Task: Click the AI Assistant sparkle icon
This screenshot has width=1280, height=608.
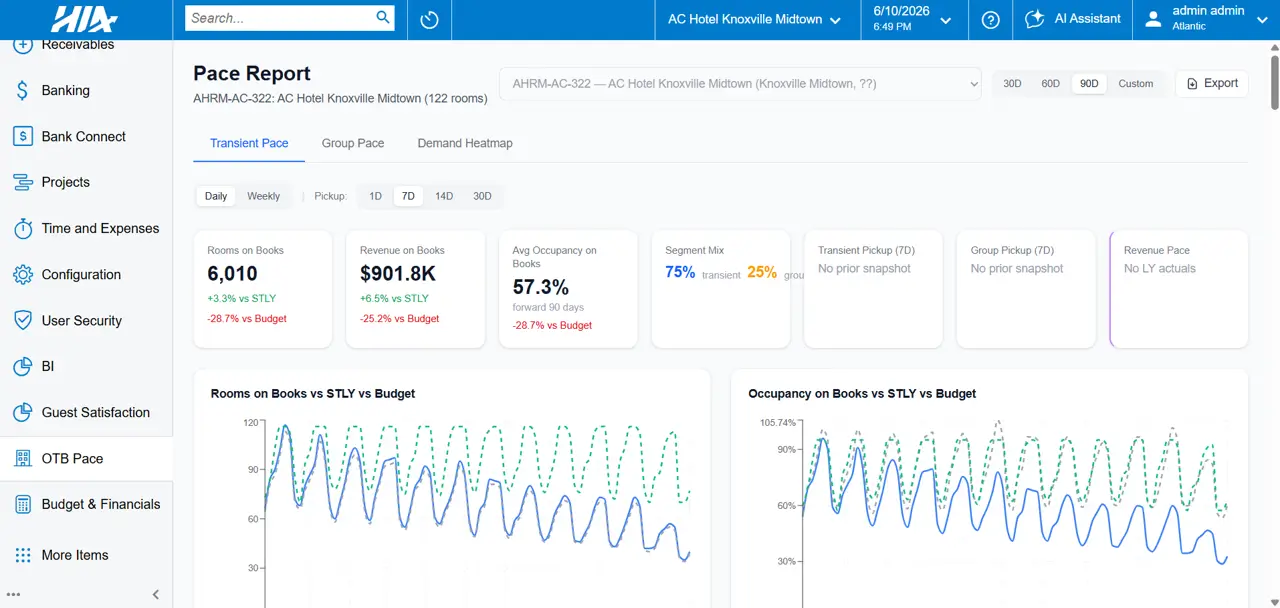Action: [1035, 19]
